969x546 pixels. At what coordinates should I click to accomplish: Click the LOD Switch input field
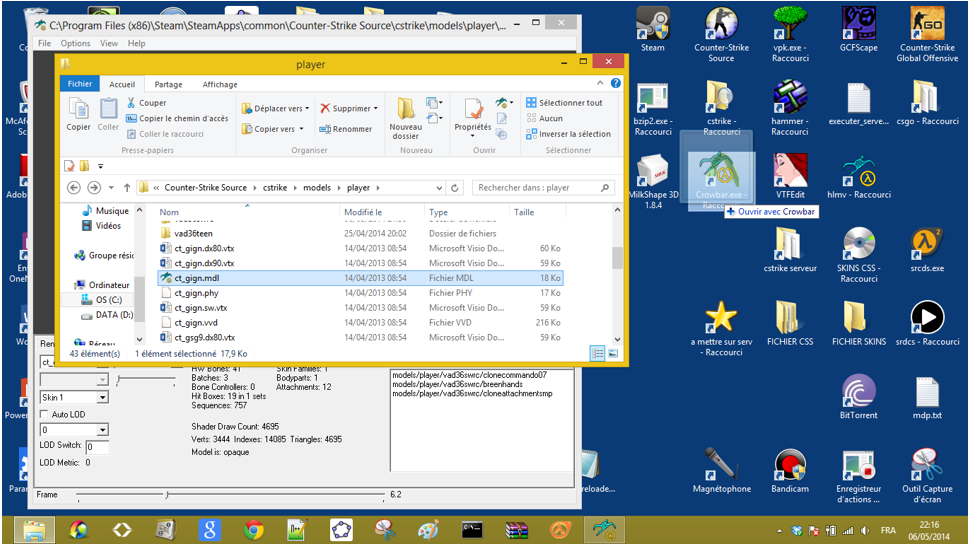coord(97,446)
